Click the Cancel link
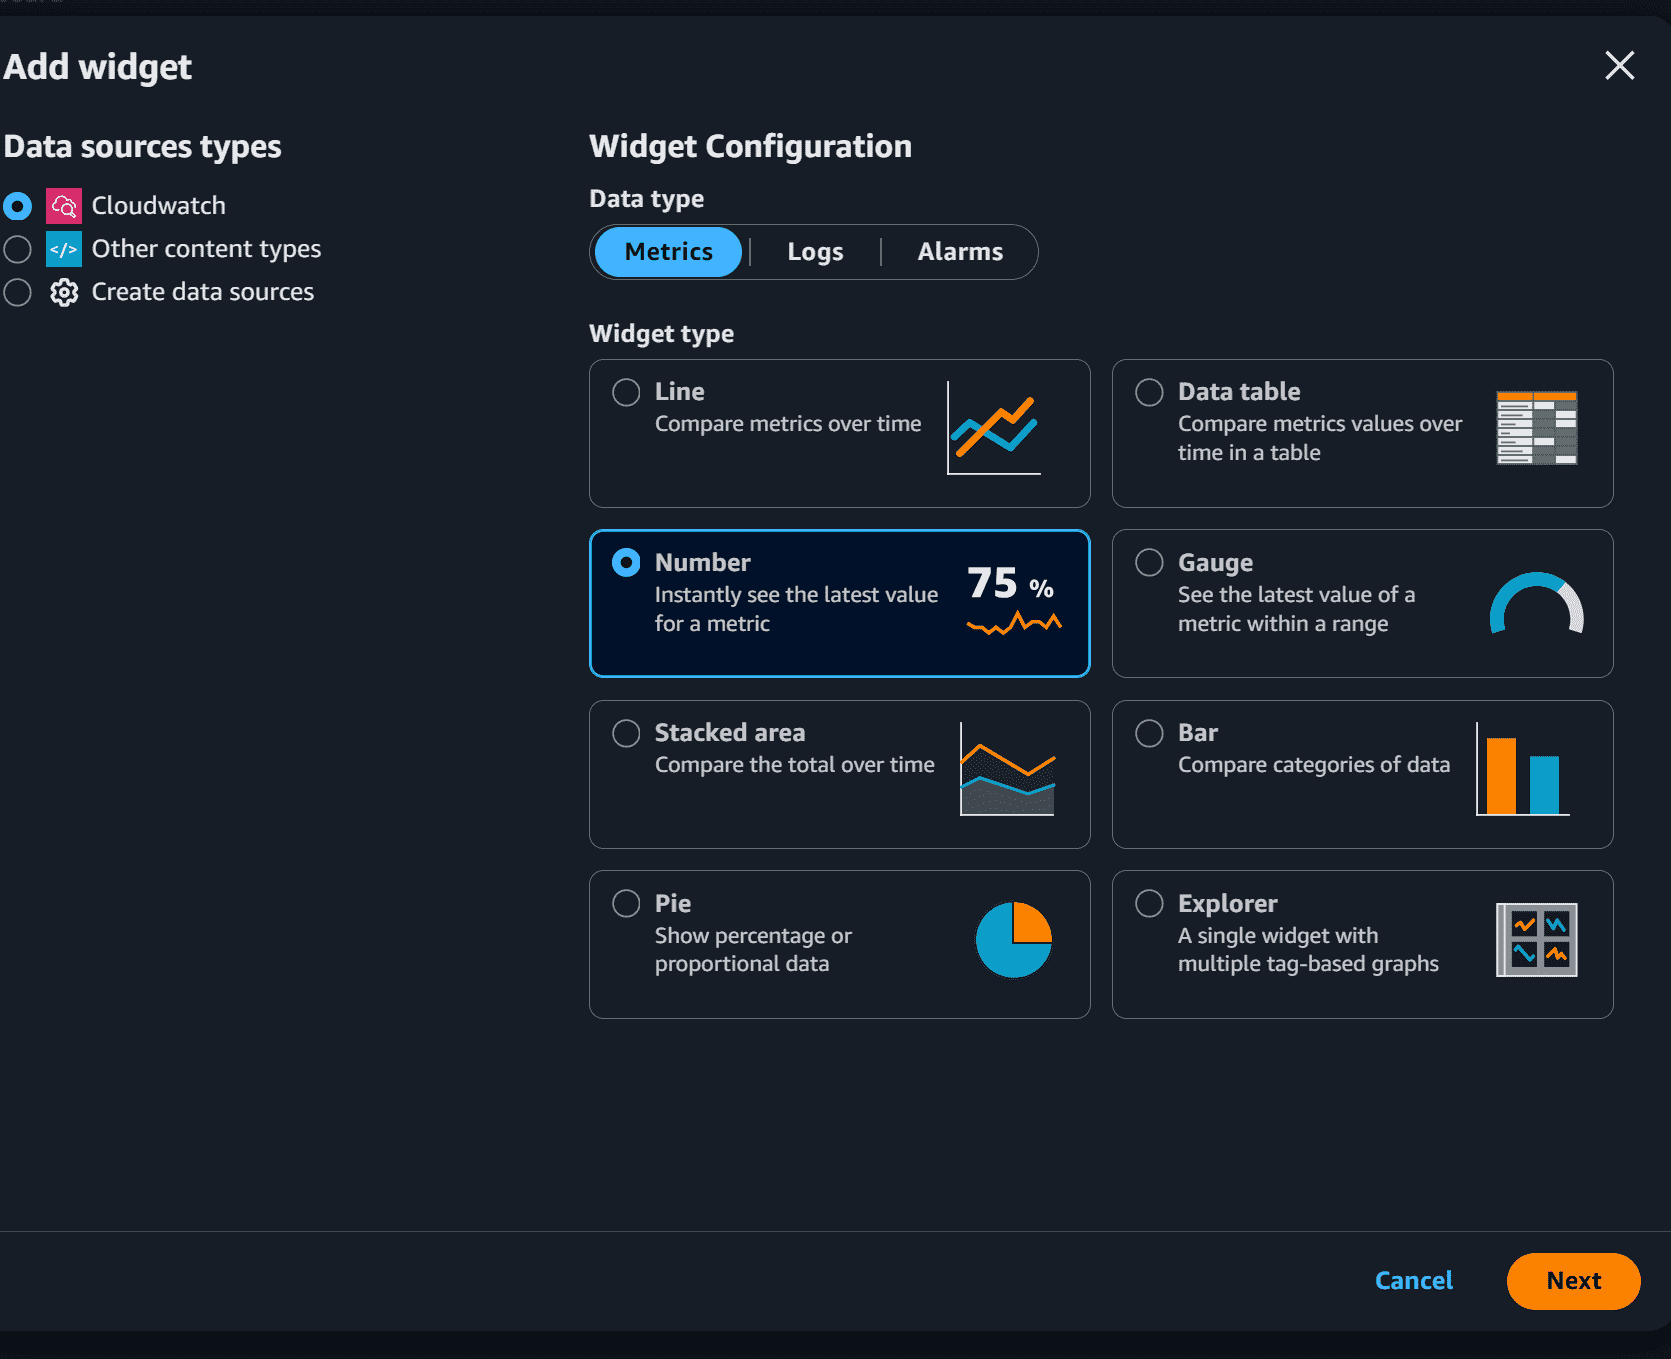 tap(1414, 1281)
